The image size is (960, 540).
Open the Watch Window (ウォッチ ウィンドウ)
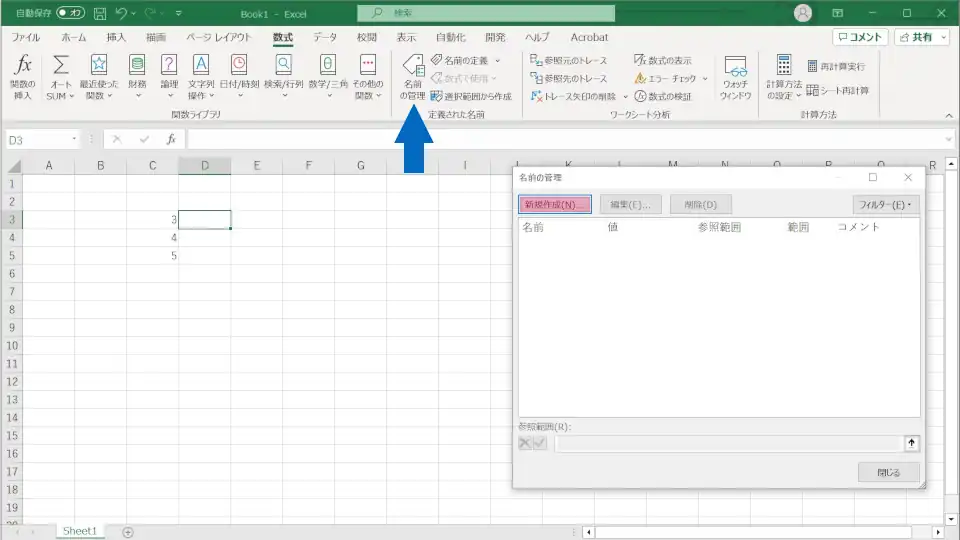point(735,77)
